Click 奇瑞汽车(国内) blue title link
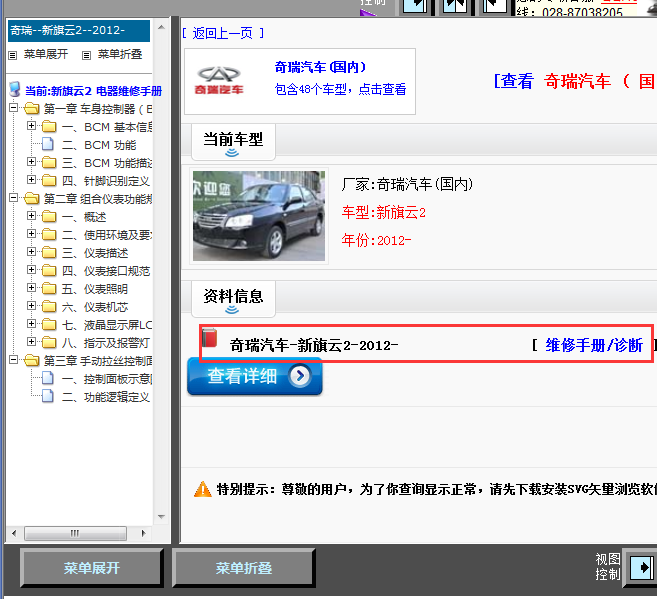 coord(320,67)
